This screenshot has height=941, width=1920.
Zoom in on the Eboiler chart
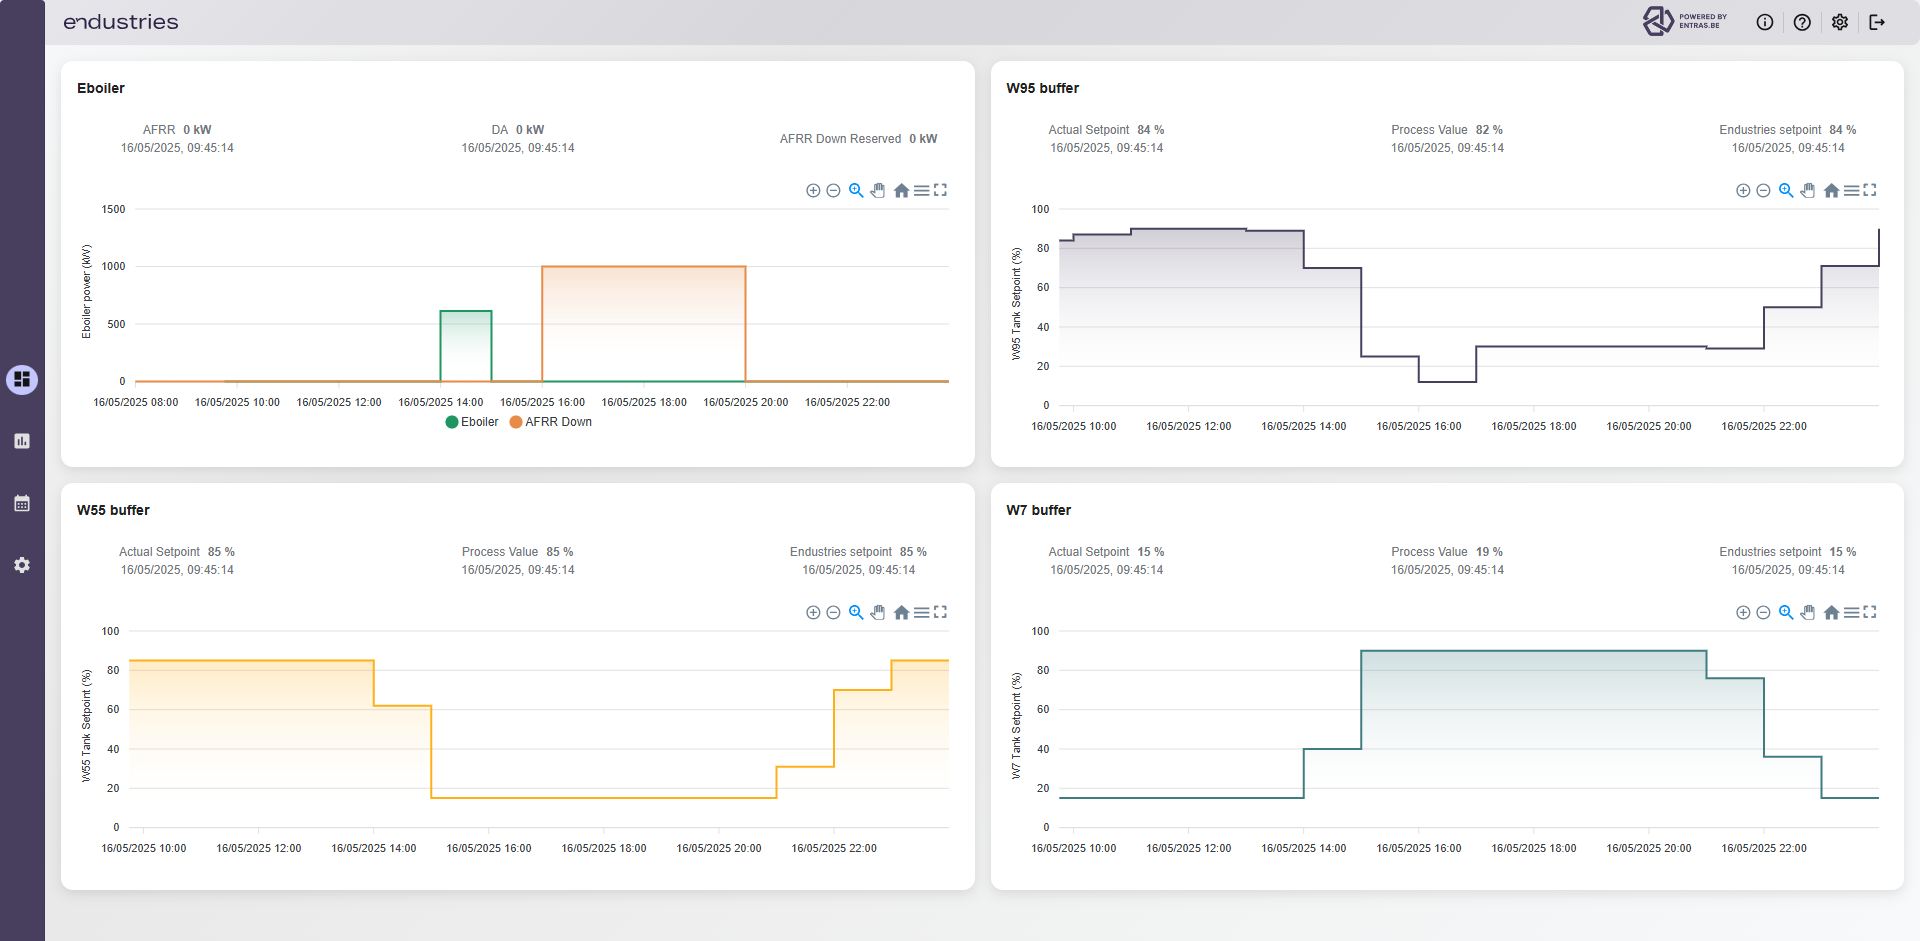click(x=813, y=190)
